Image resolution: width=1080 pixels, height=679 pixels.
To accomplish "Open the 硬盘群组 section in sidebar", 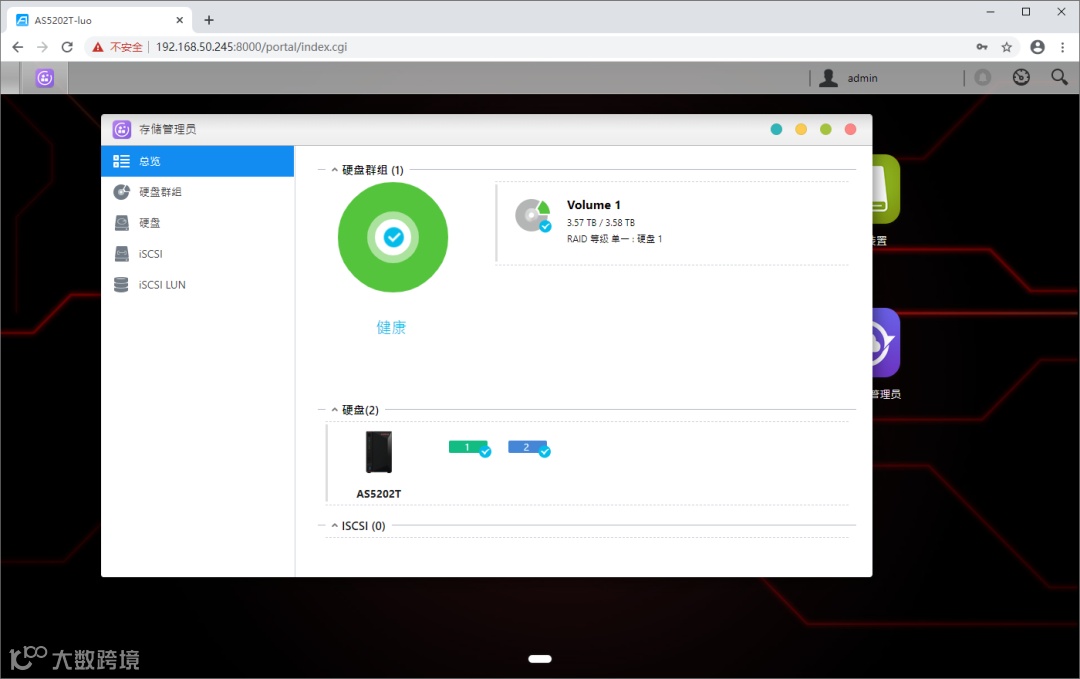I will coord(161,191).
